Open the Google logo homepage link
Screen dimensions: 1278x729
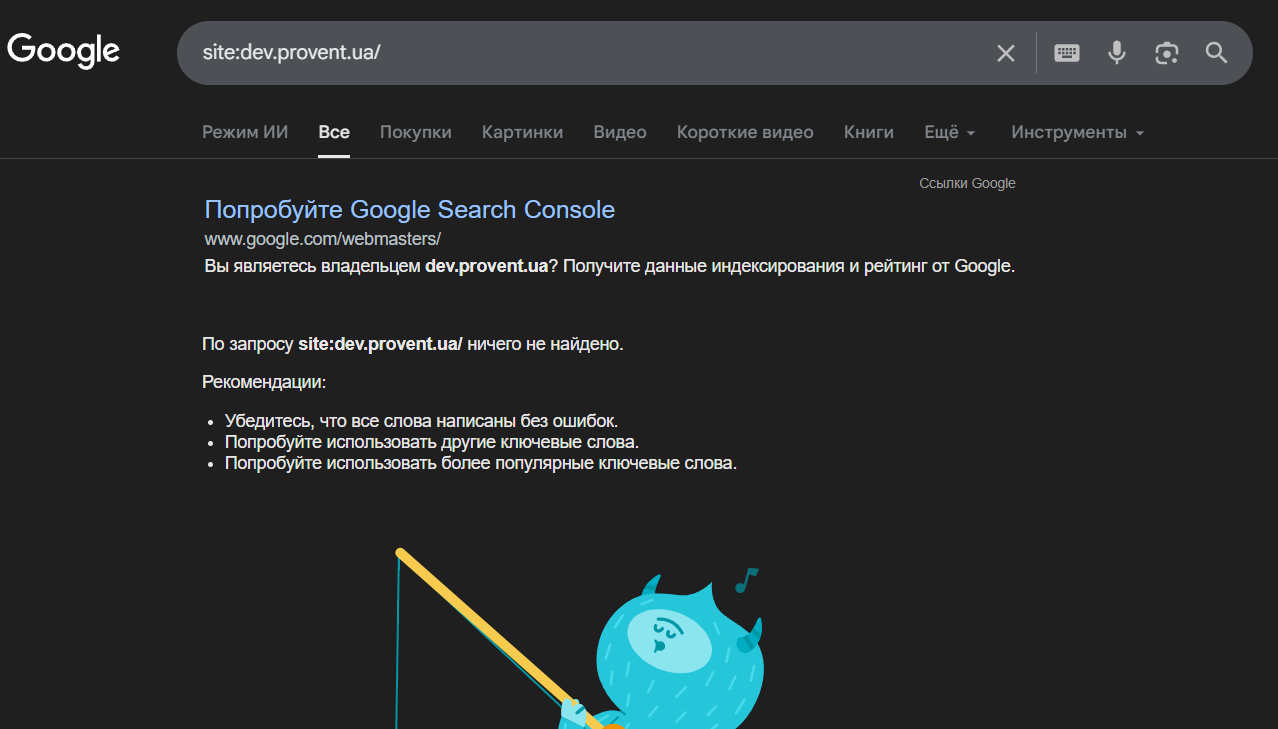click(x=64, y=50)
